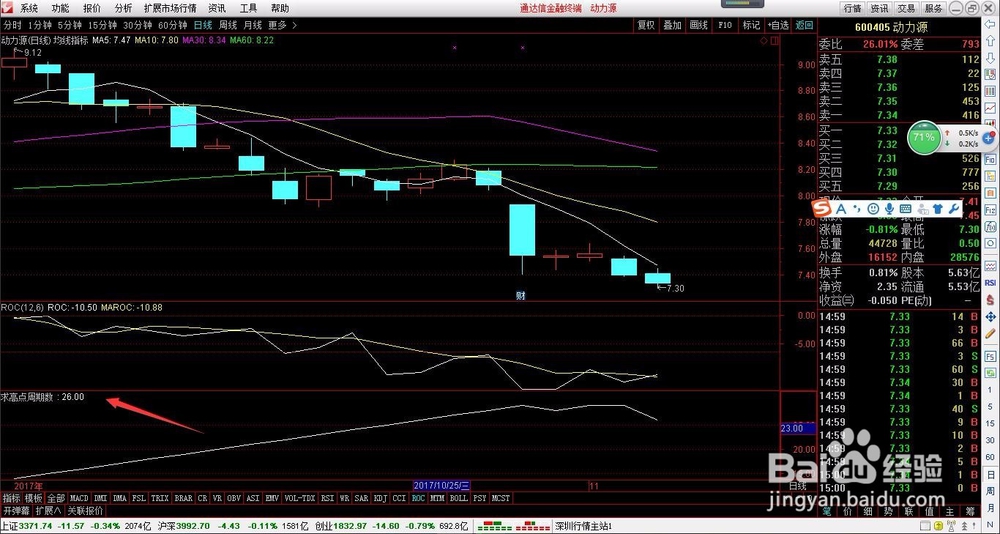Click the 资讯 button beside 行情
The height and width of the screenshot is (534, 1000).
[880, 8]
